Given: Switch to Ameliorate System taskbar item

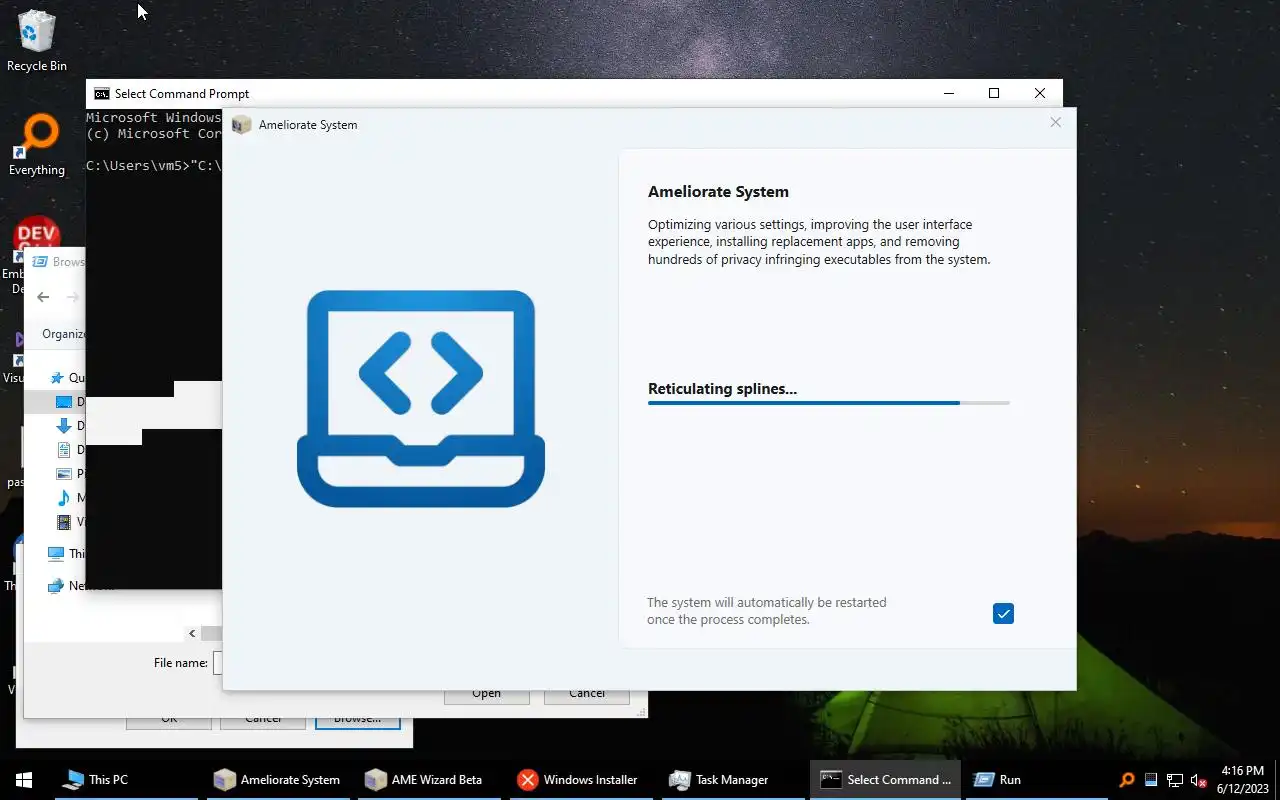Looking at the screenshot, I should click(278, 780).
